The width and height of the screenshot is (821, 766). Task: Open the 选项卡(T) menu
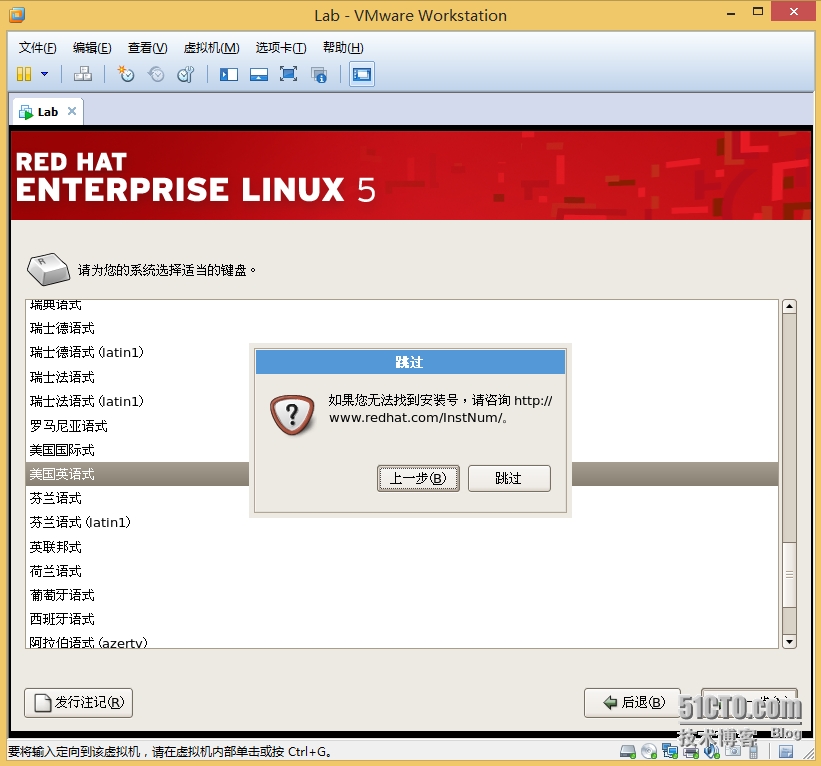click(281, 48)
